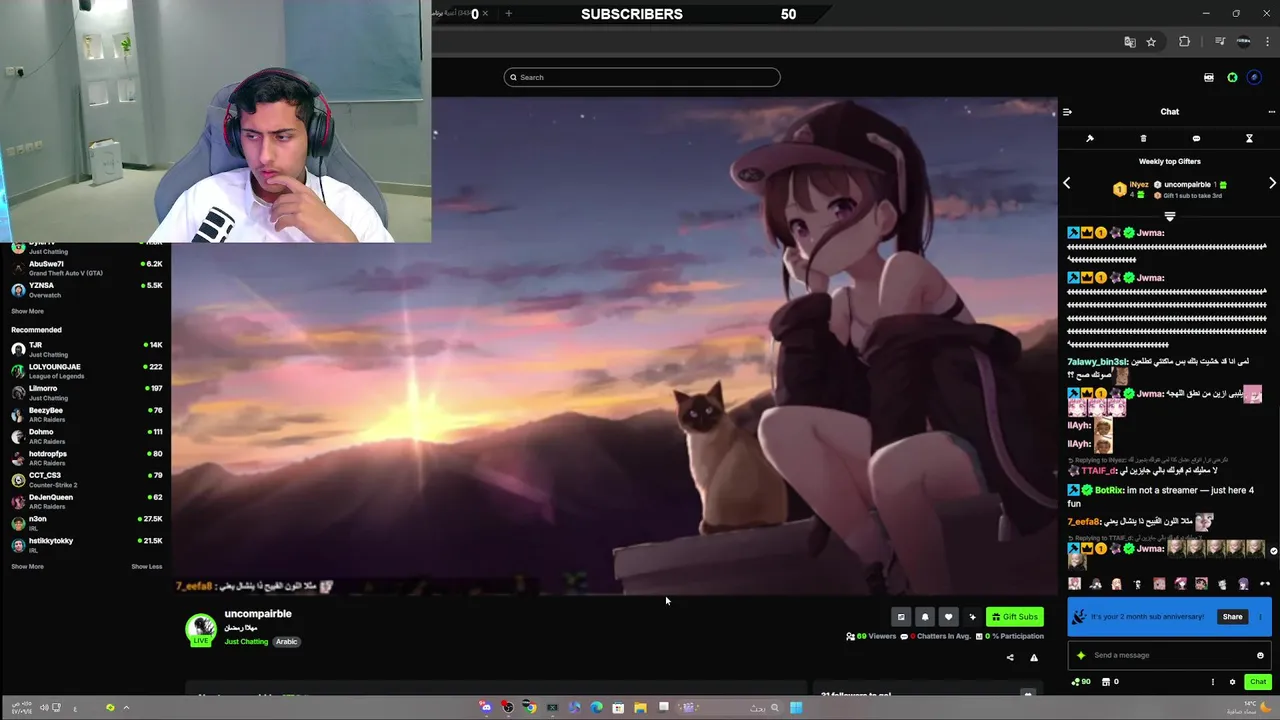Click the gavel moderation icon in chat
Viewport: 1280px width, 720px height.
coord(1090,139)
